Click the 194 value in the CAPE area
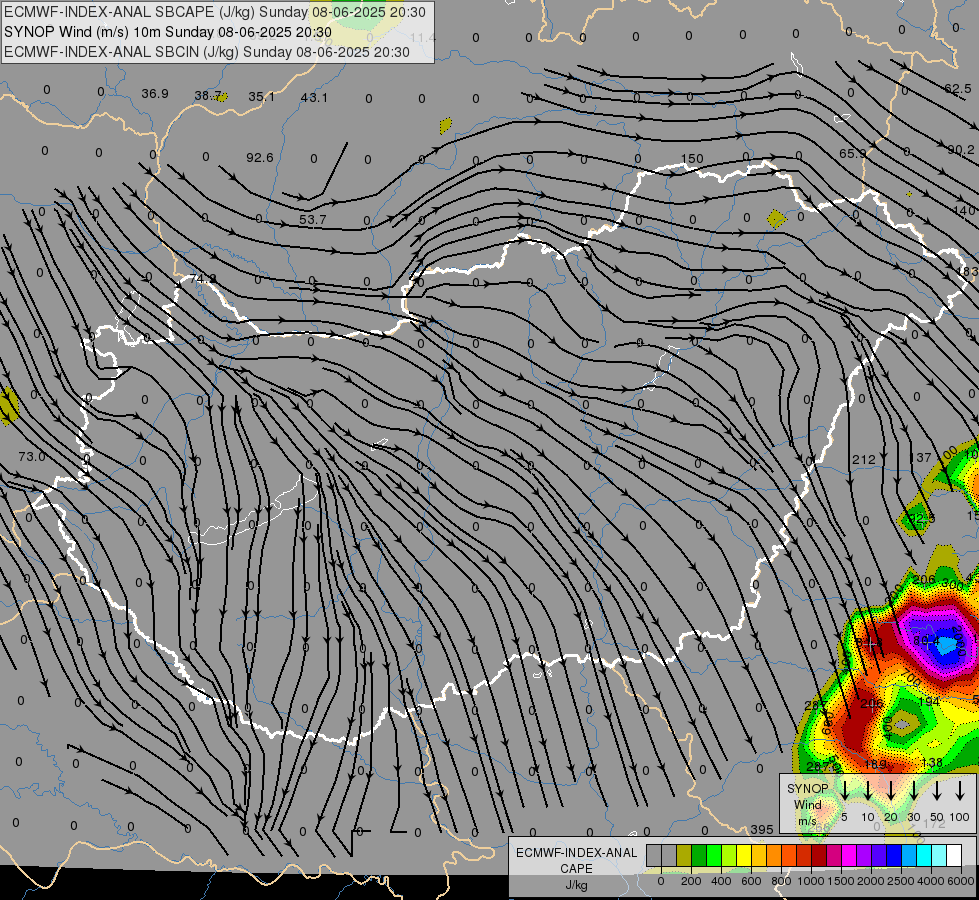 click(x=929, y=701)
